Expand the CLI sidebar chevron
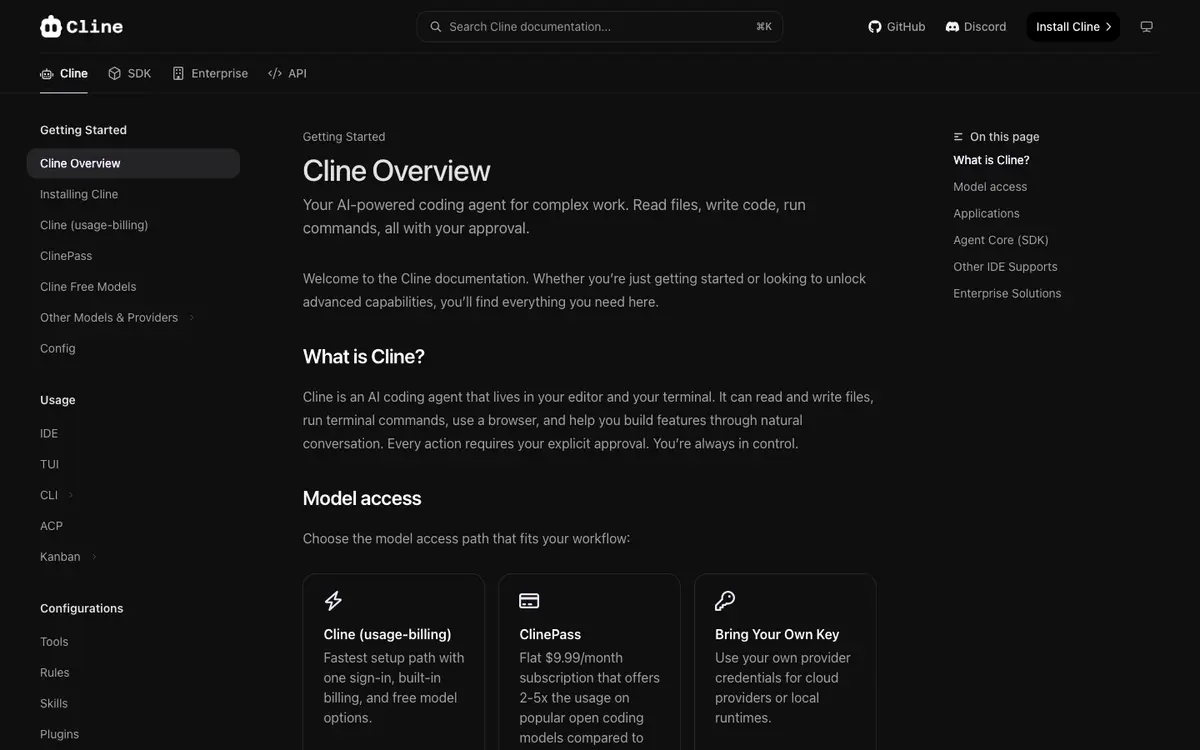The width and height of the screenshot is (1200, 750). pos(71,495)
